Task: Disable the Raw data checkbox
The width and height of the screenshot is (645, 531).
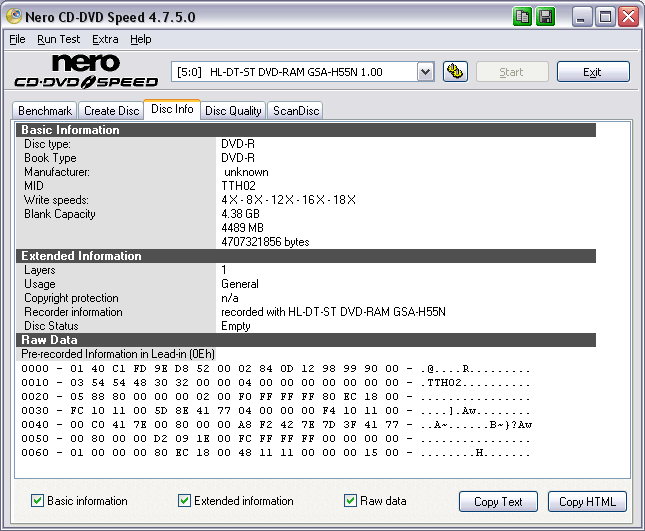Action: (350, 501)
